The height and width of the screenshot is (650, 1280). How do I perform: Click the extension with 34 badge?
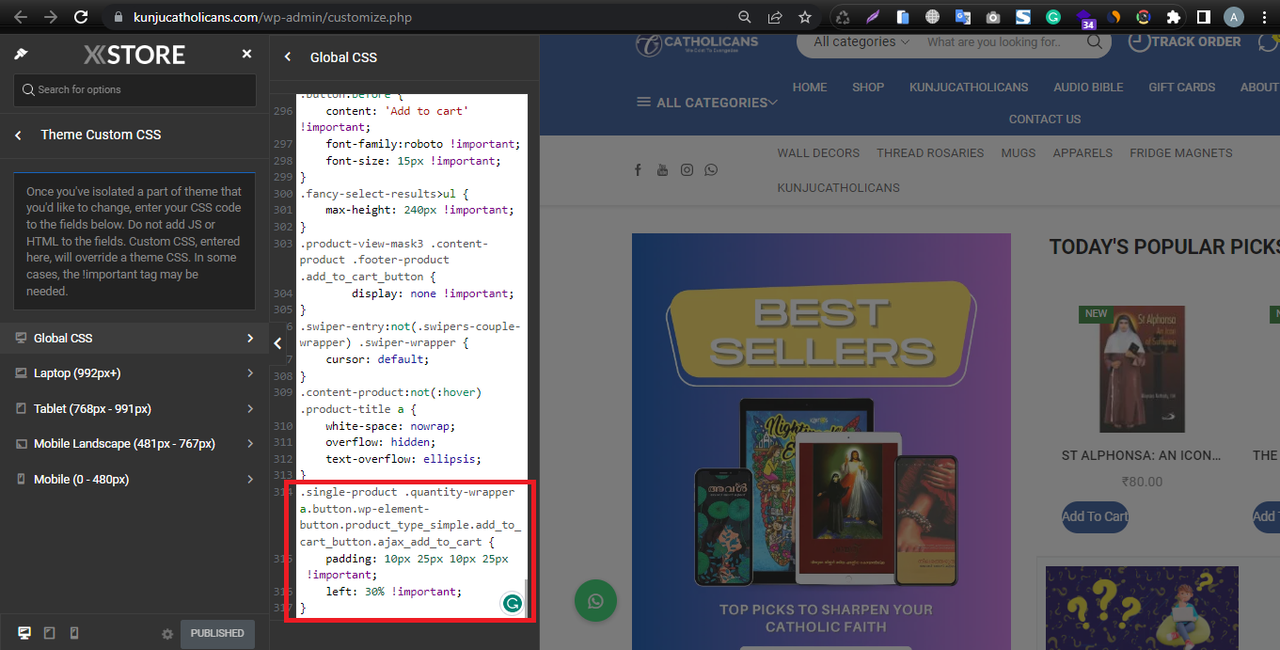[1085, 19]
